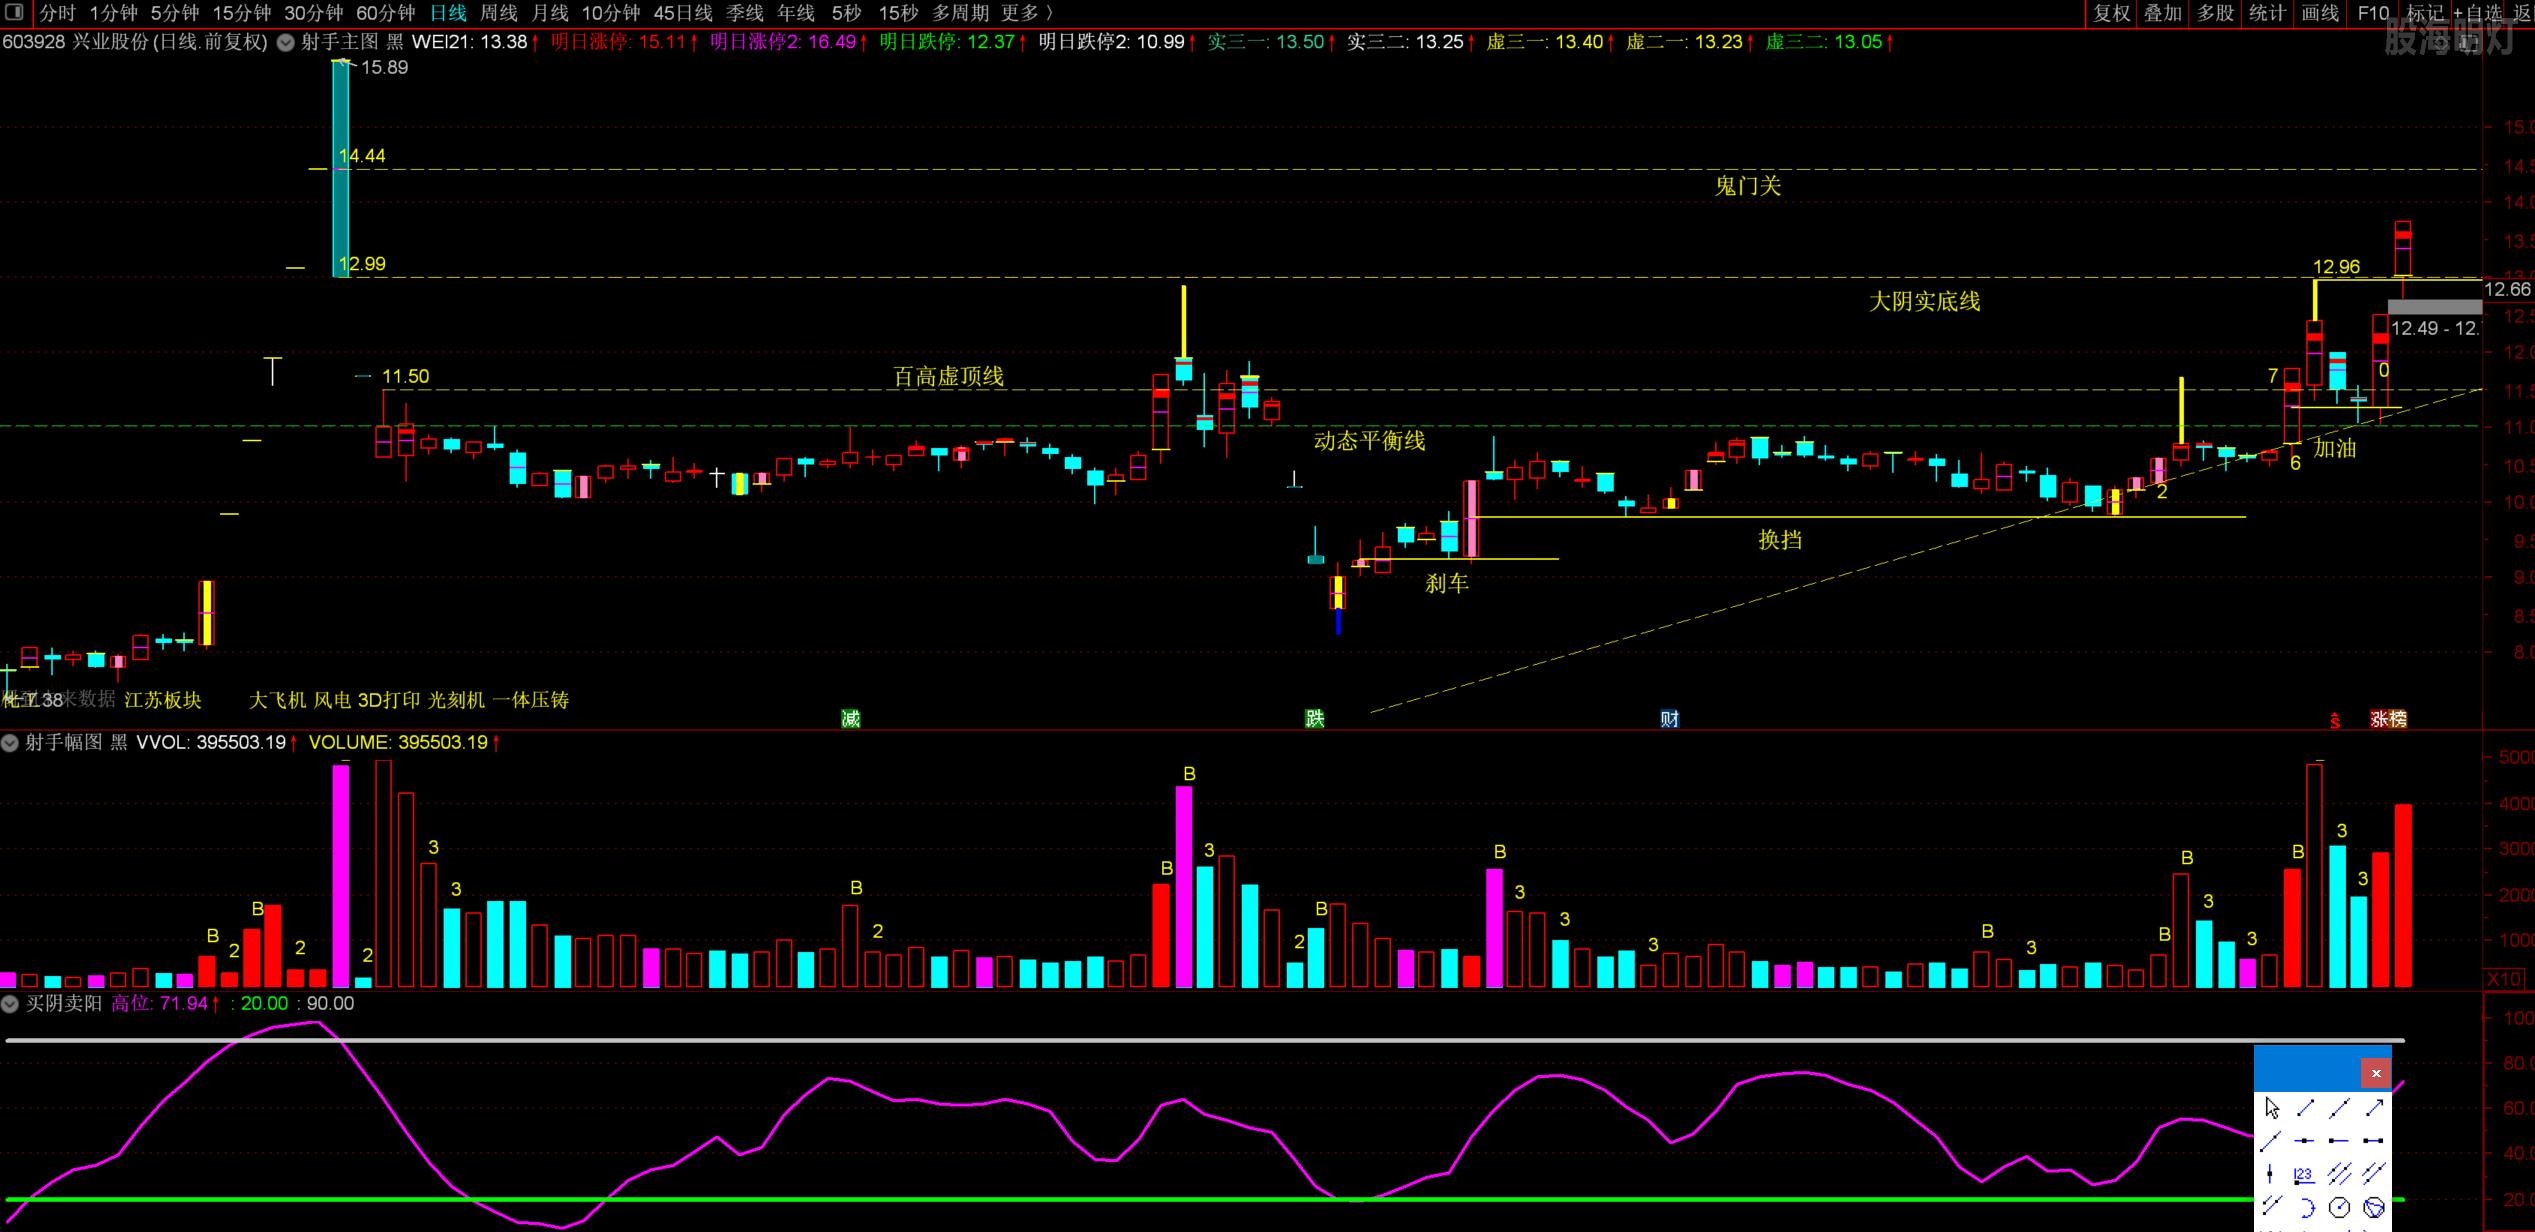The image size is (2535, 1232).
Task: Click the 财 event marker on chart axis
Action: 1669,718
